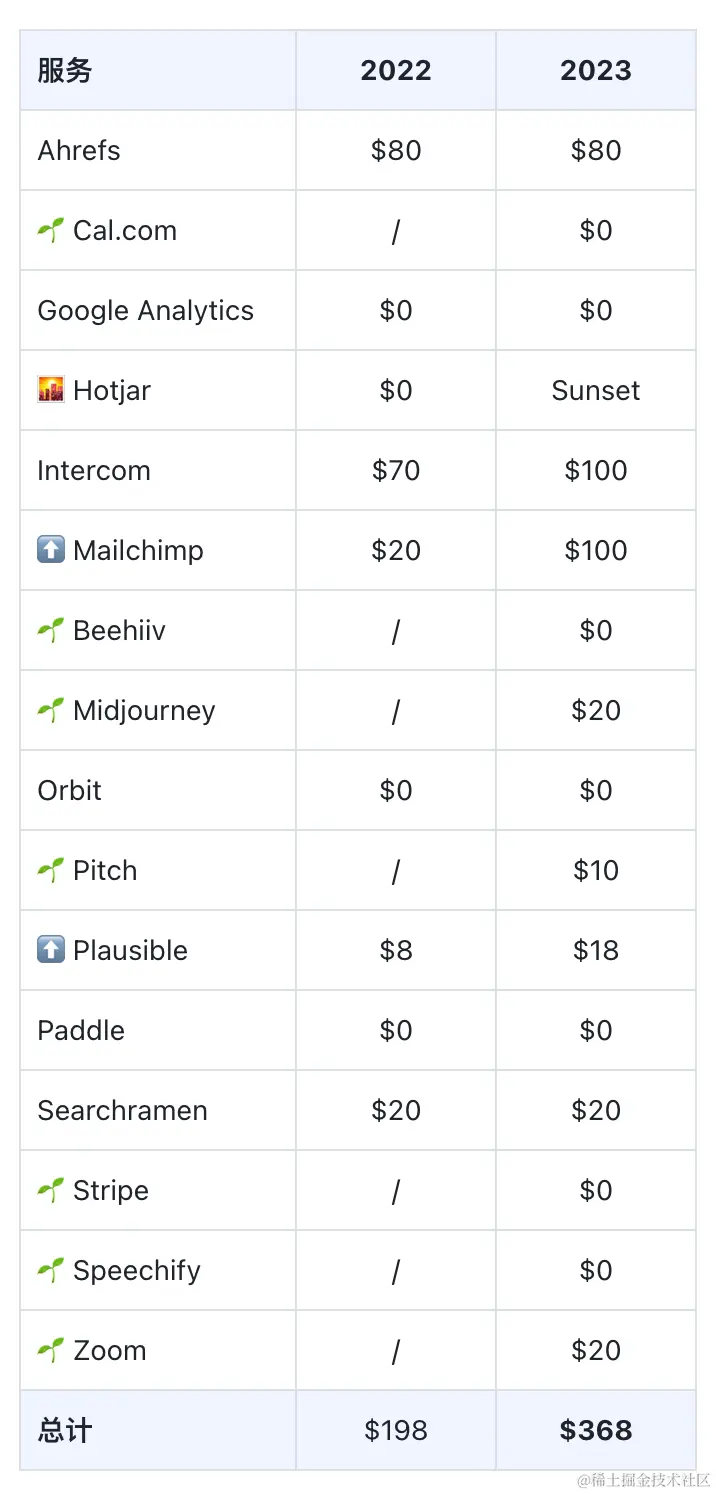Click the seedling icon beside Midjourney

click(51, 711)
